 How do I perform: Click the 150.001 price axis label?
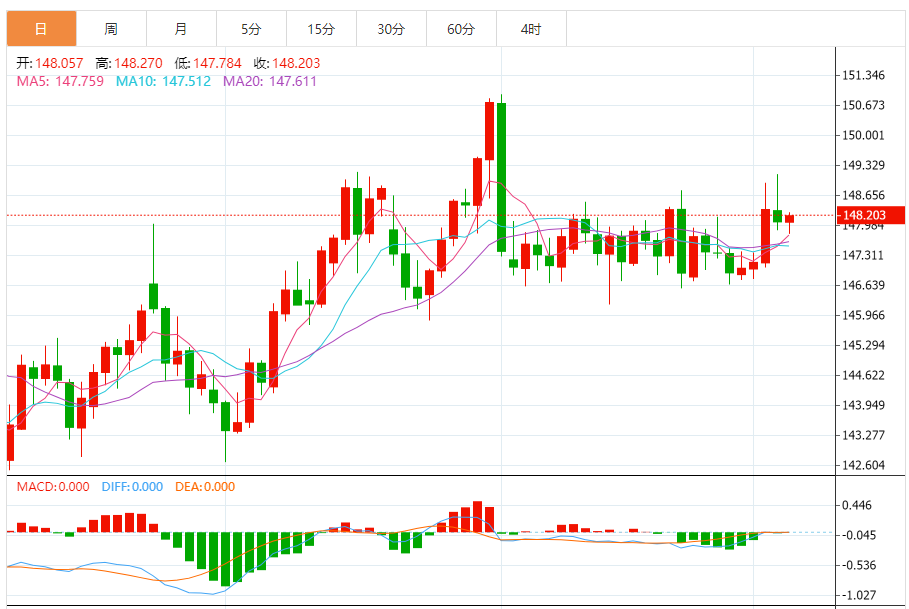[864, 136]
